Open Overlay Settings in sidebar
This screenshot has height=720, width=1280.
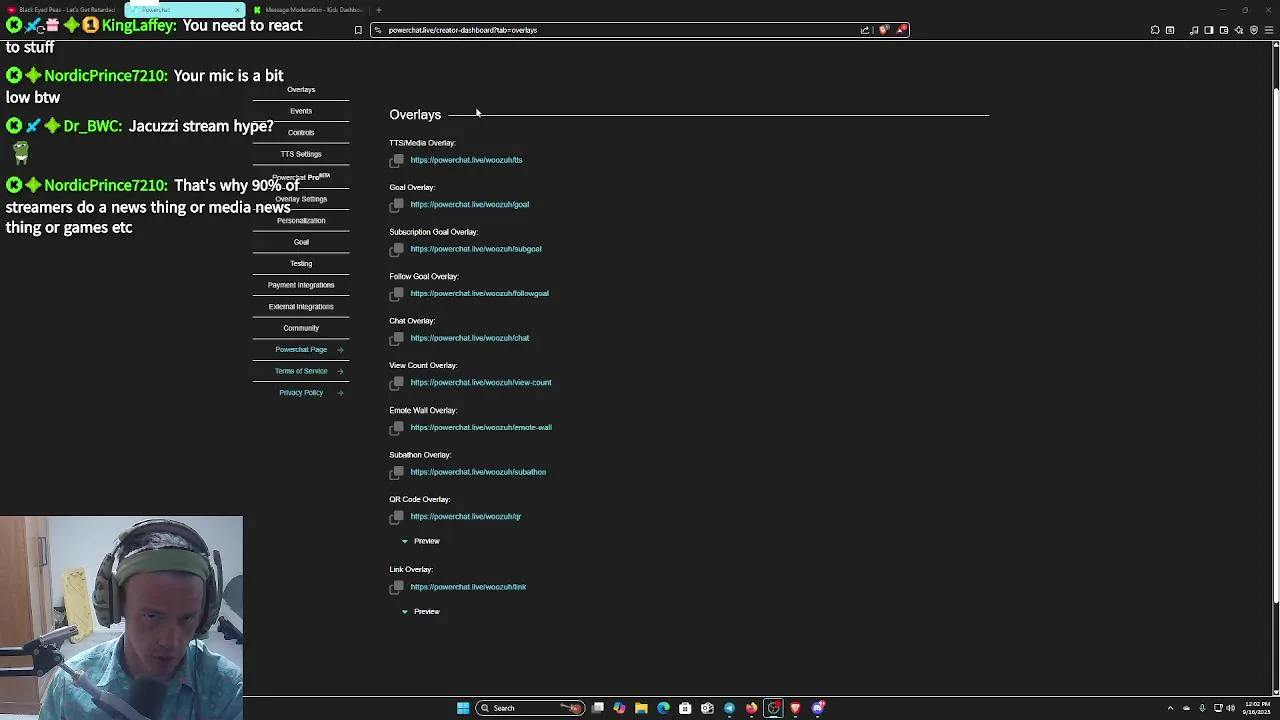[301, 199]
